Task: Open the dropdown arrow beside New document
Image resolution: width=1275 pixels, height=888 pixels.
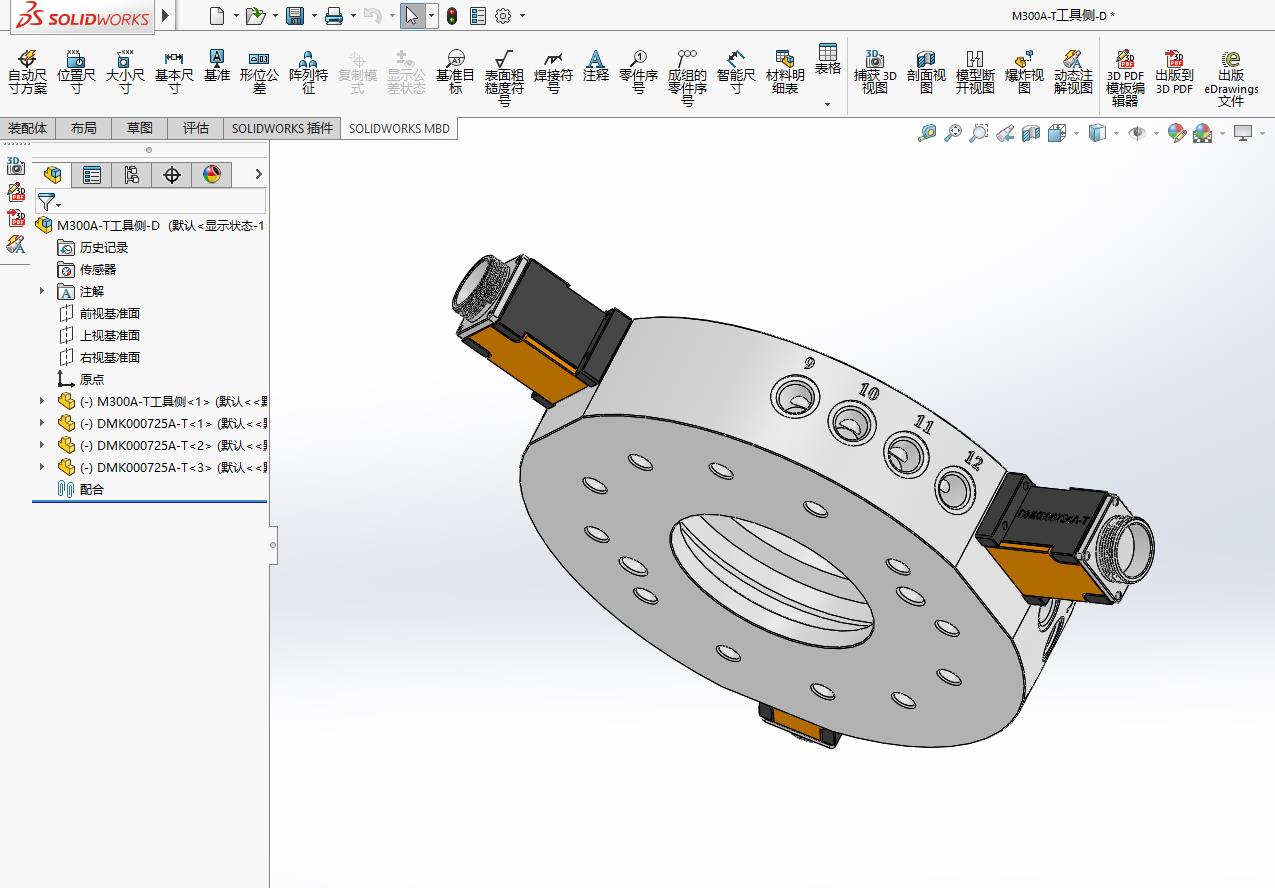Action: click(236, 16)
